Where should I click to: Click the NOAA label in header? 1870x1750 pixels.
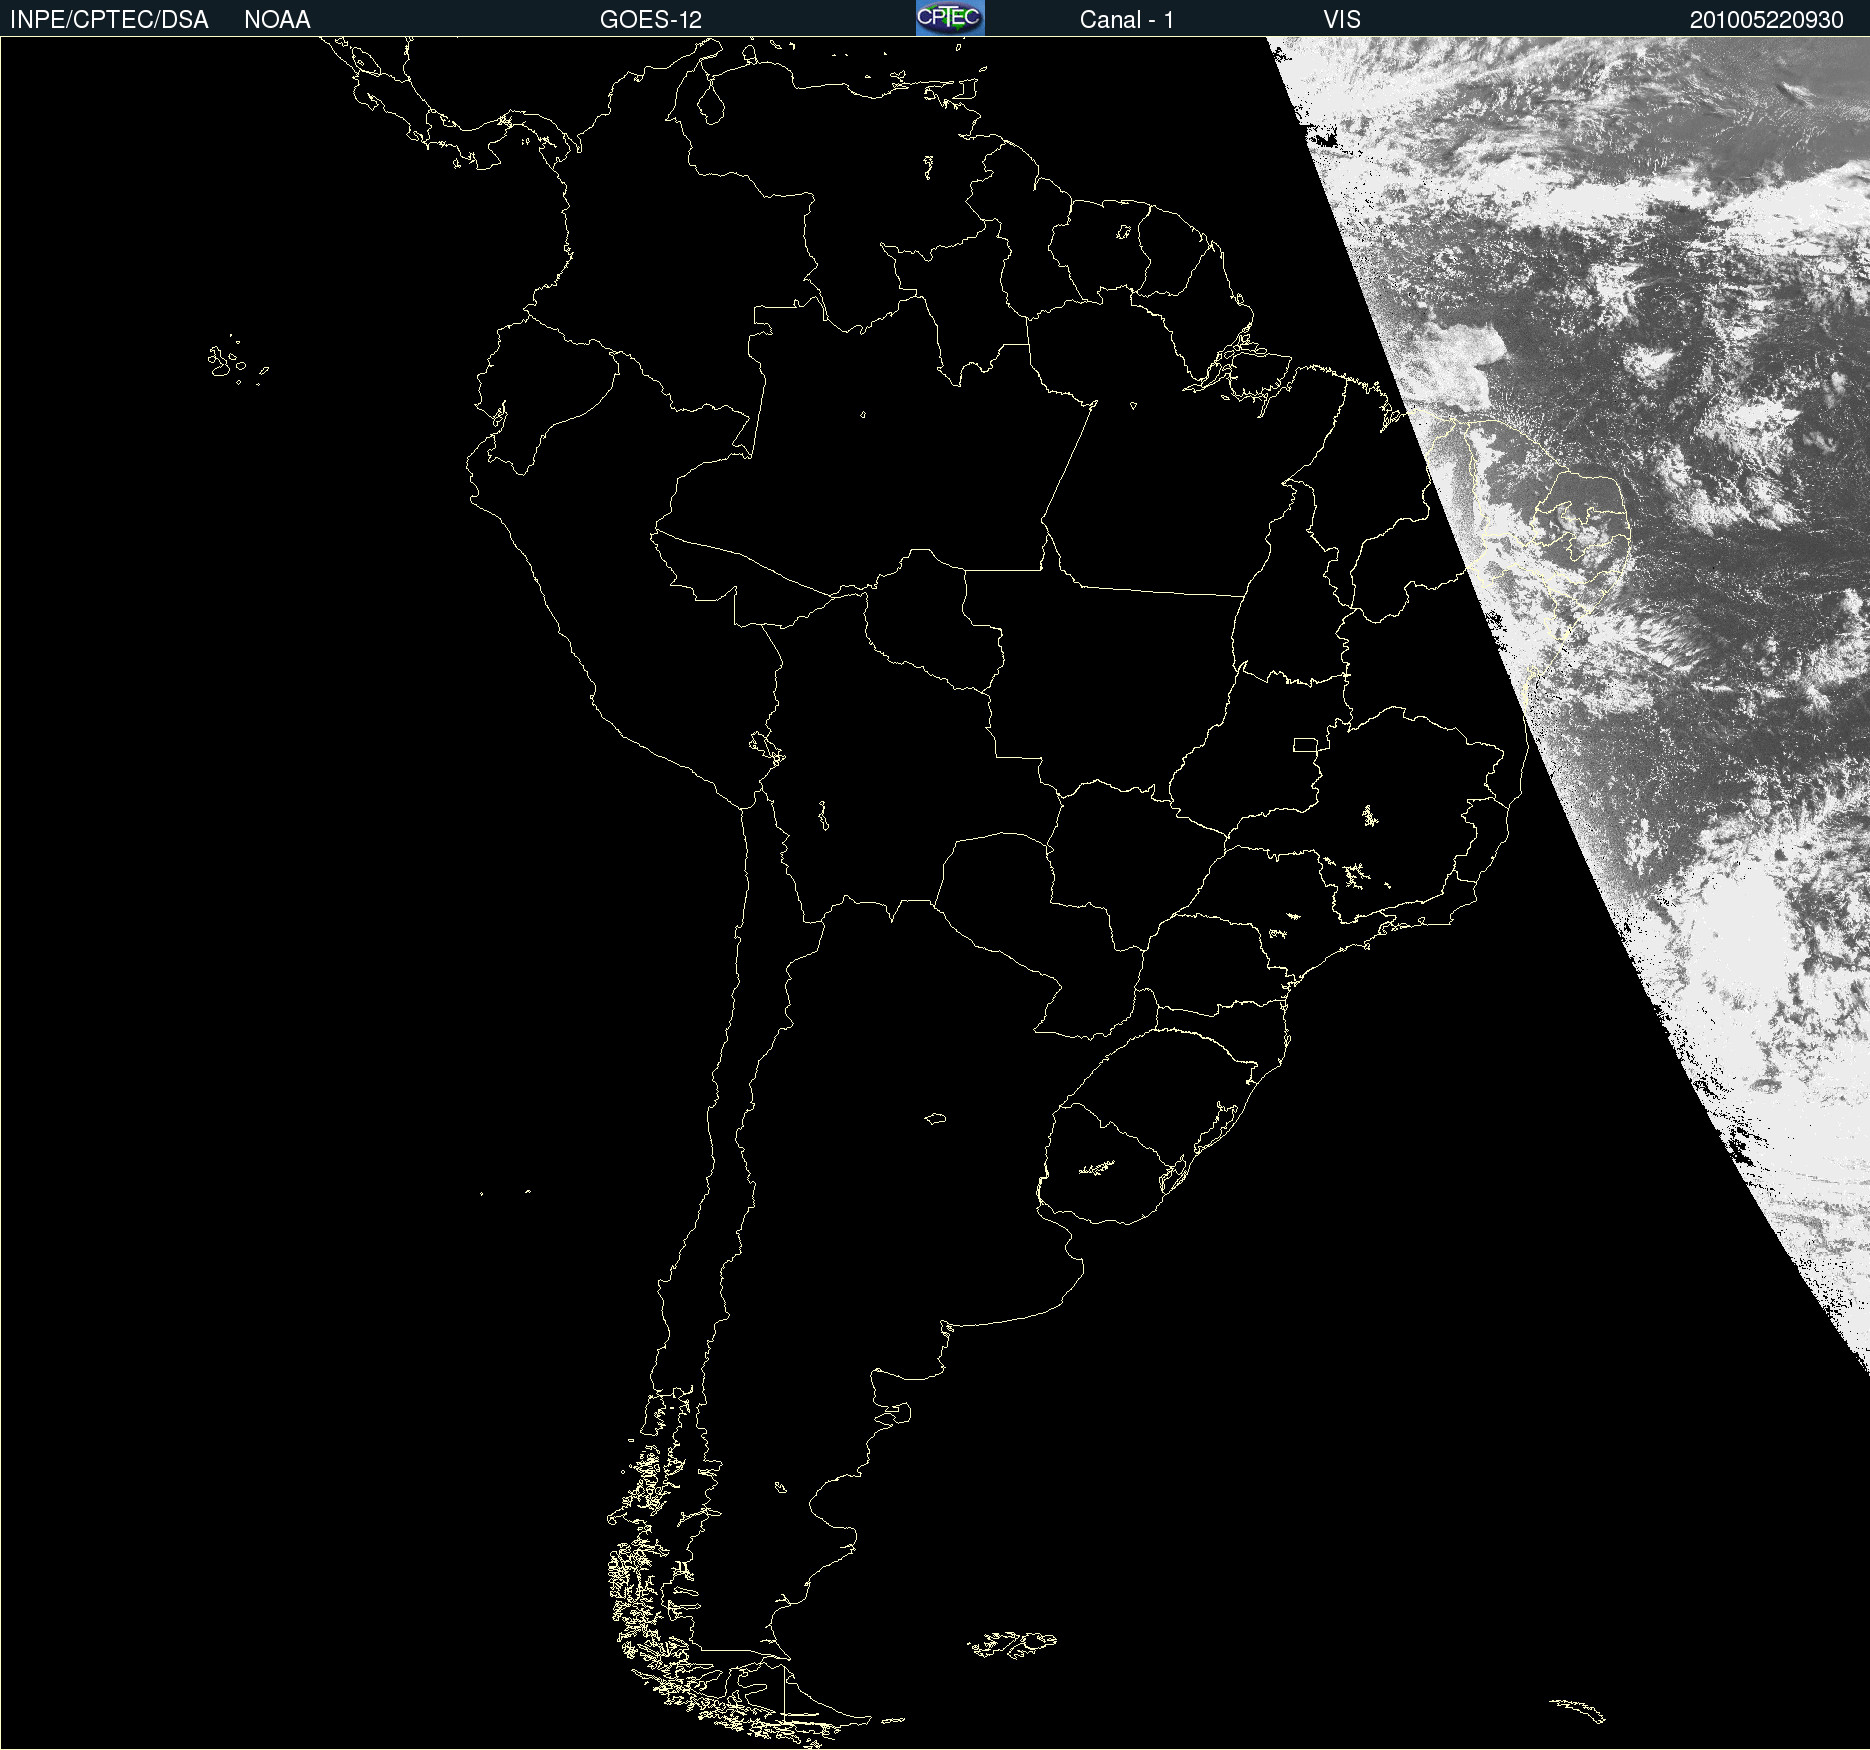click(x=277, y=20)
